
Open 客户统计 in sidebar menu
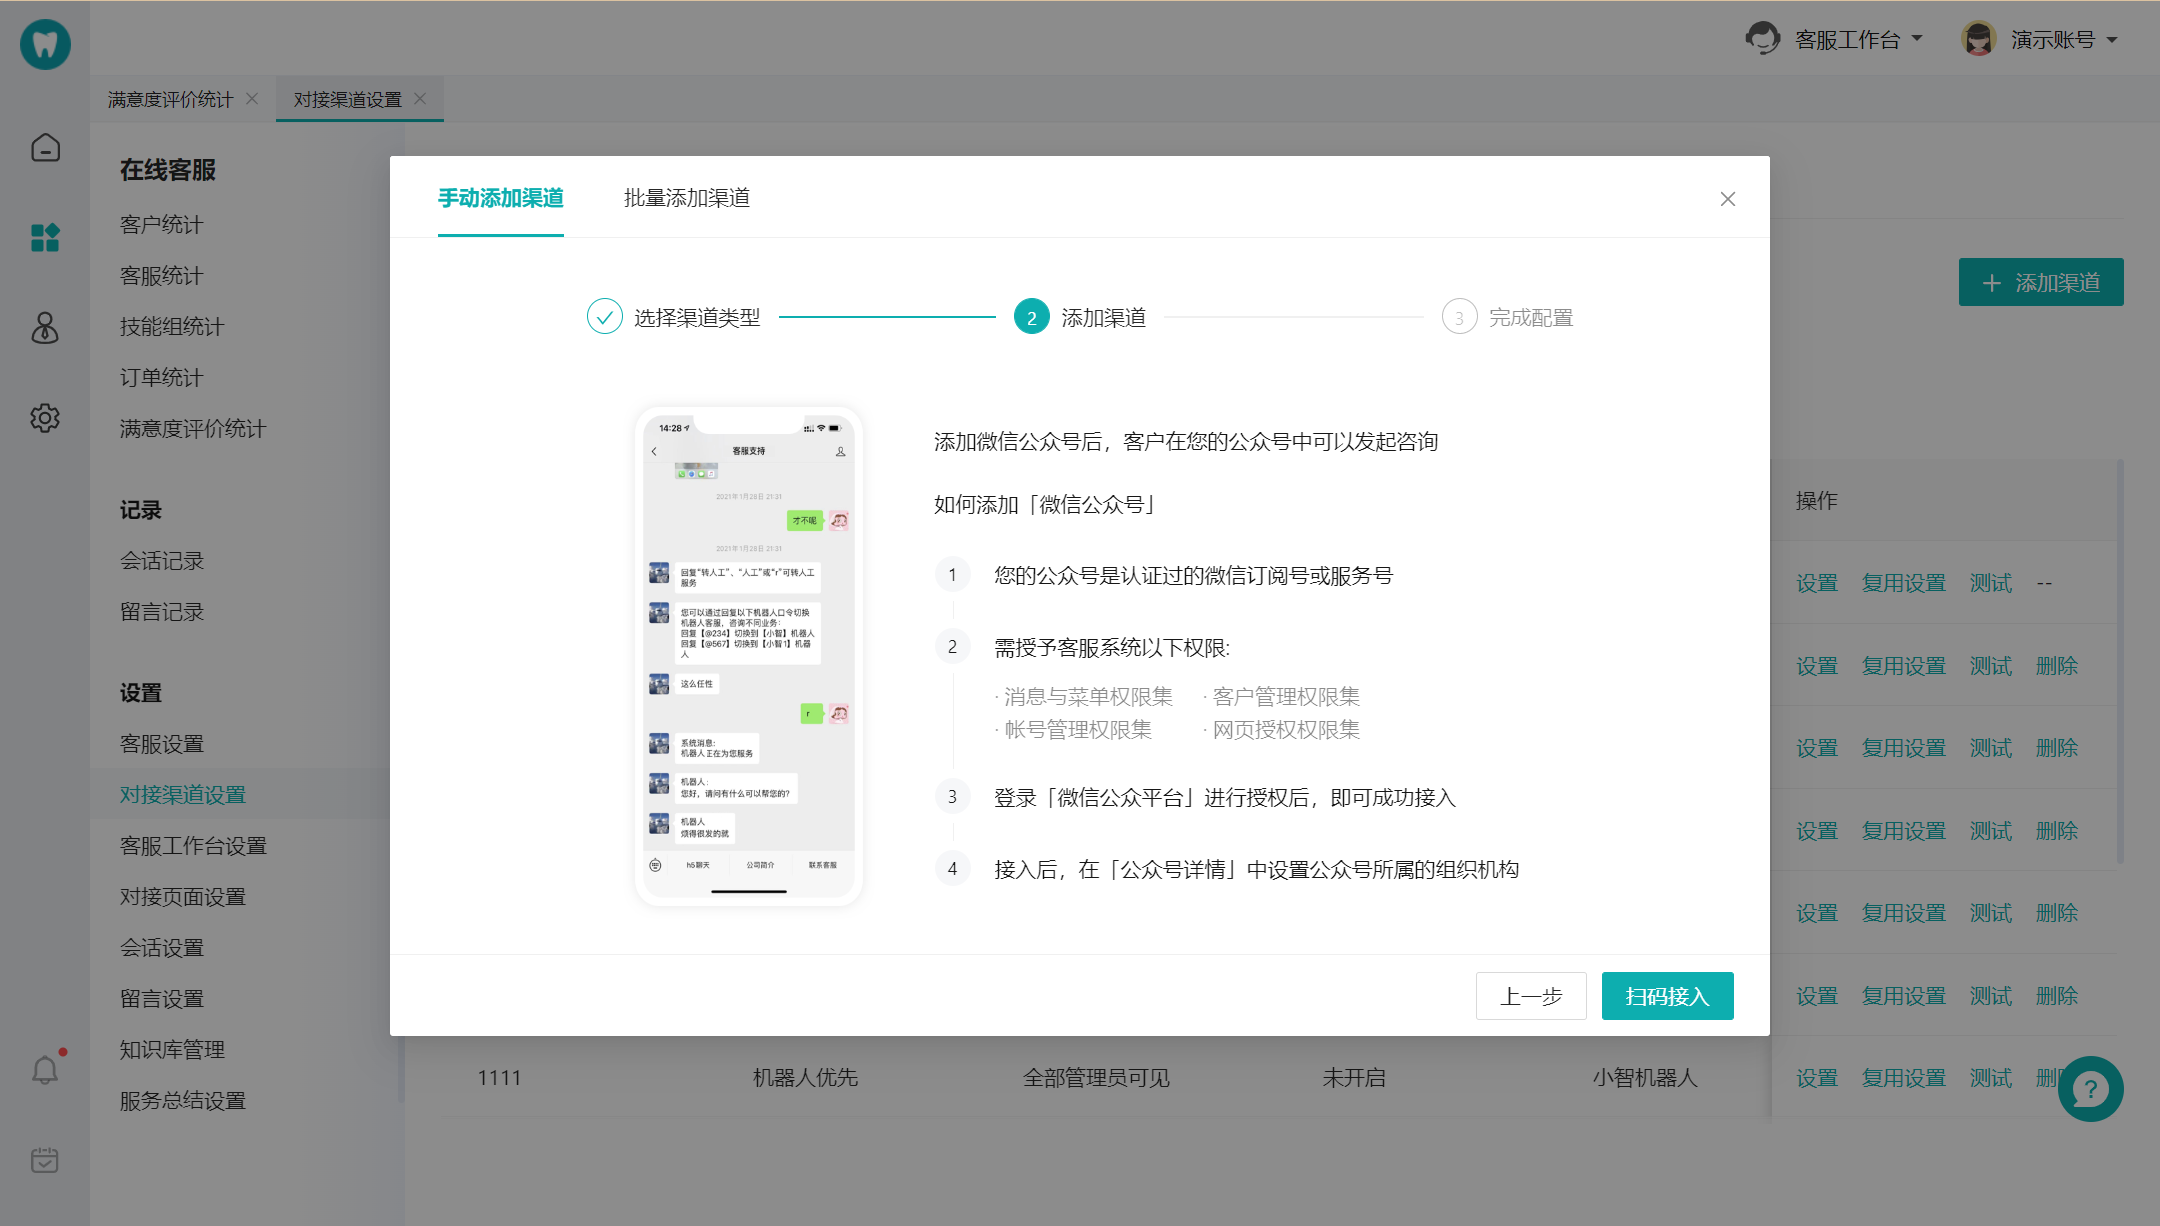click(x=161, y=224)
